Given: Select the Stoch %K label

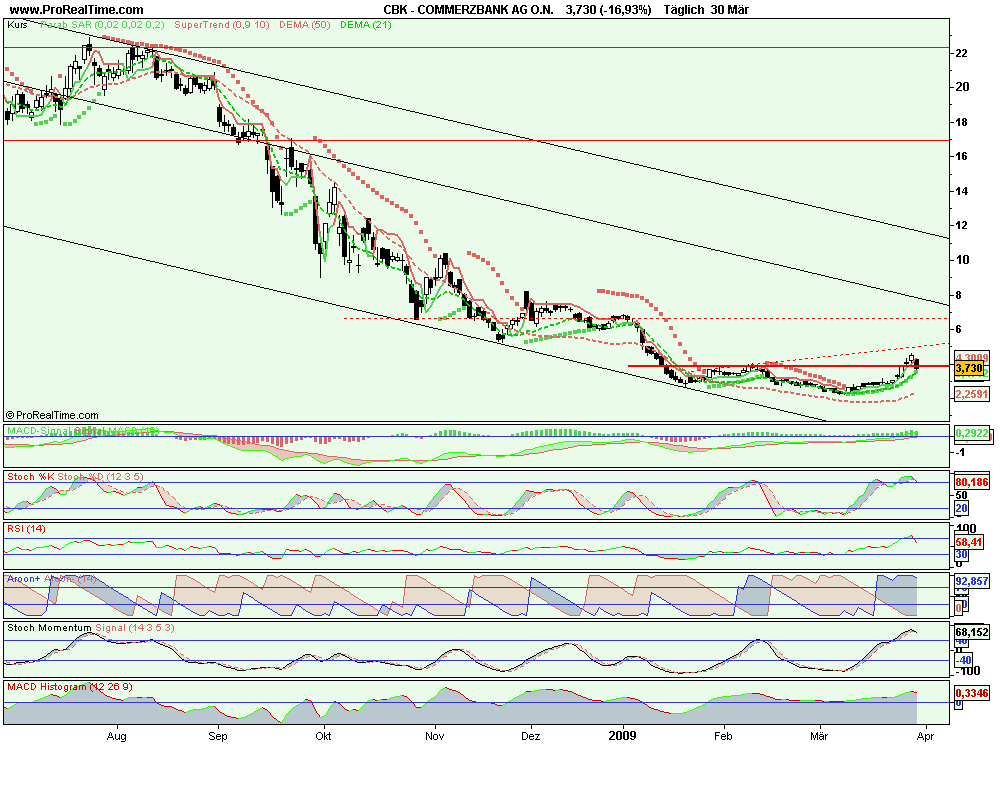Looking at the screenshot, I should tap(30, 477).
